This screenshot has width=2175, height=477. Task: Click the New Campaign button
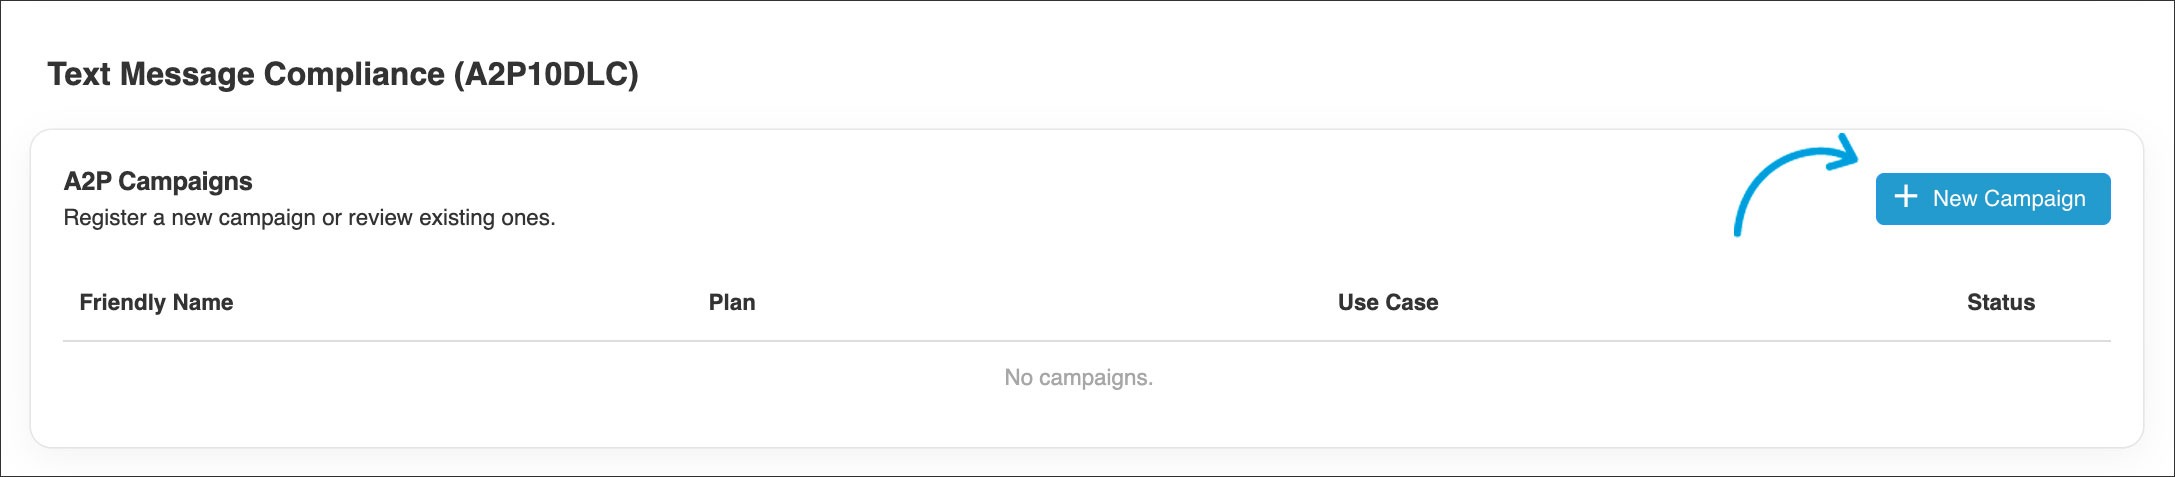tap(1992, 199)
